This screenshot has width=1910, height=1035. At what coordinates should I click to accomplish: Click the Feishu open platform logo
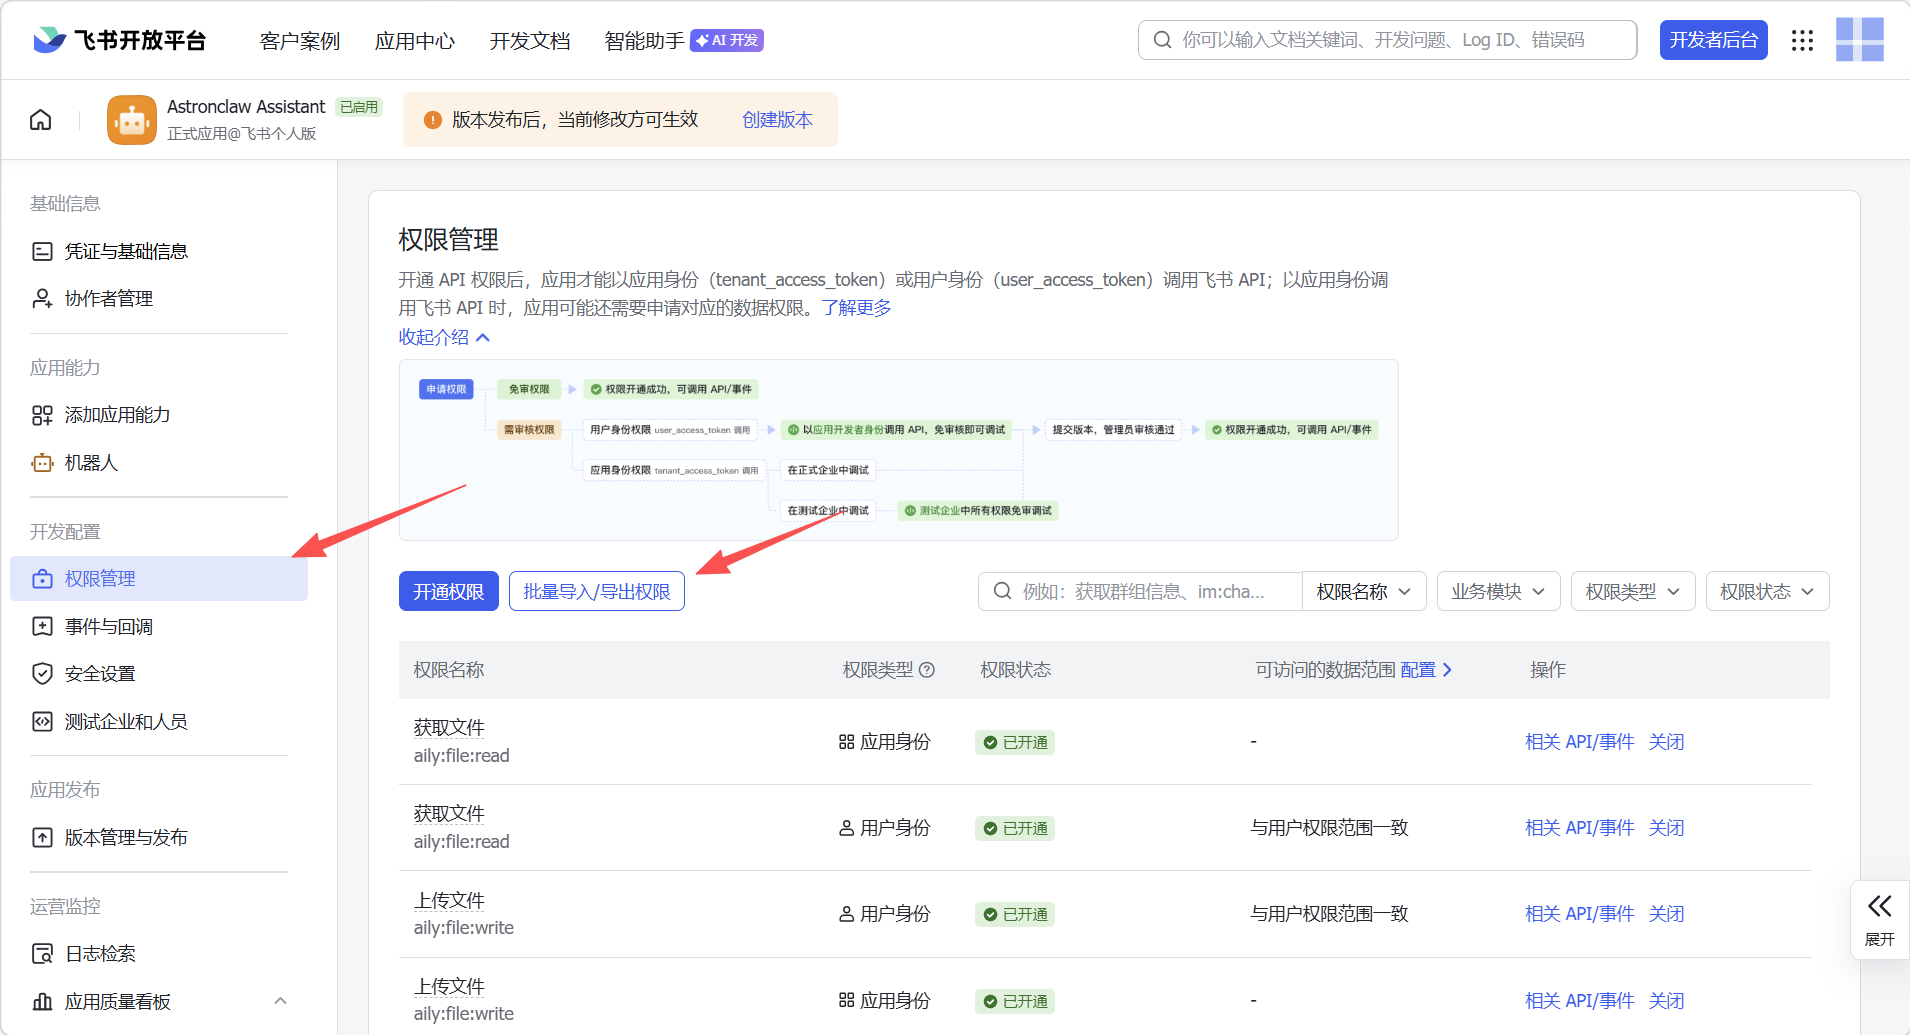120,40
